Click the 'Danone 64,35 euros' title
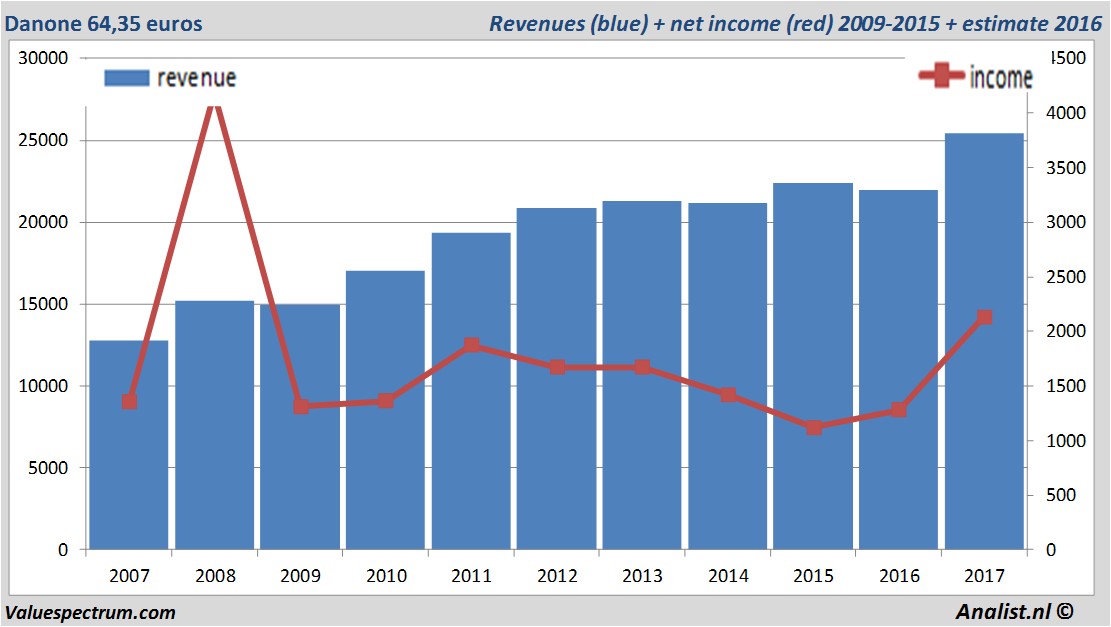 click(103, 23)
